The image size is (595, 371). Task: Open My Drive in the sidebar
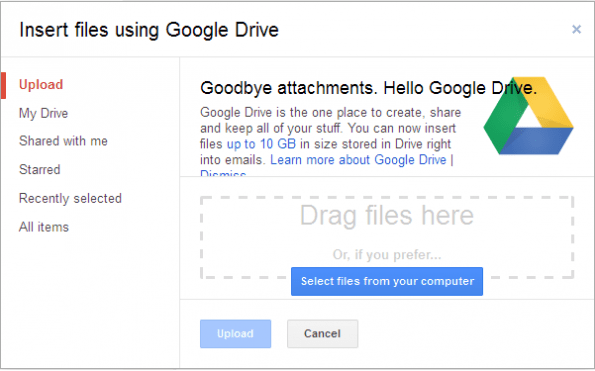click(x=44, y=113)
